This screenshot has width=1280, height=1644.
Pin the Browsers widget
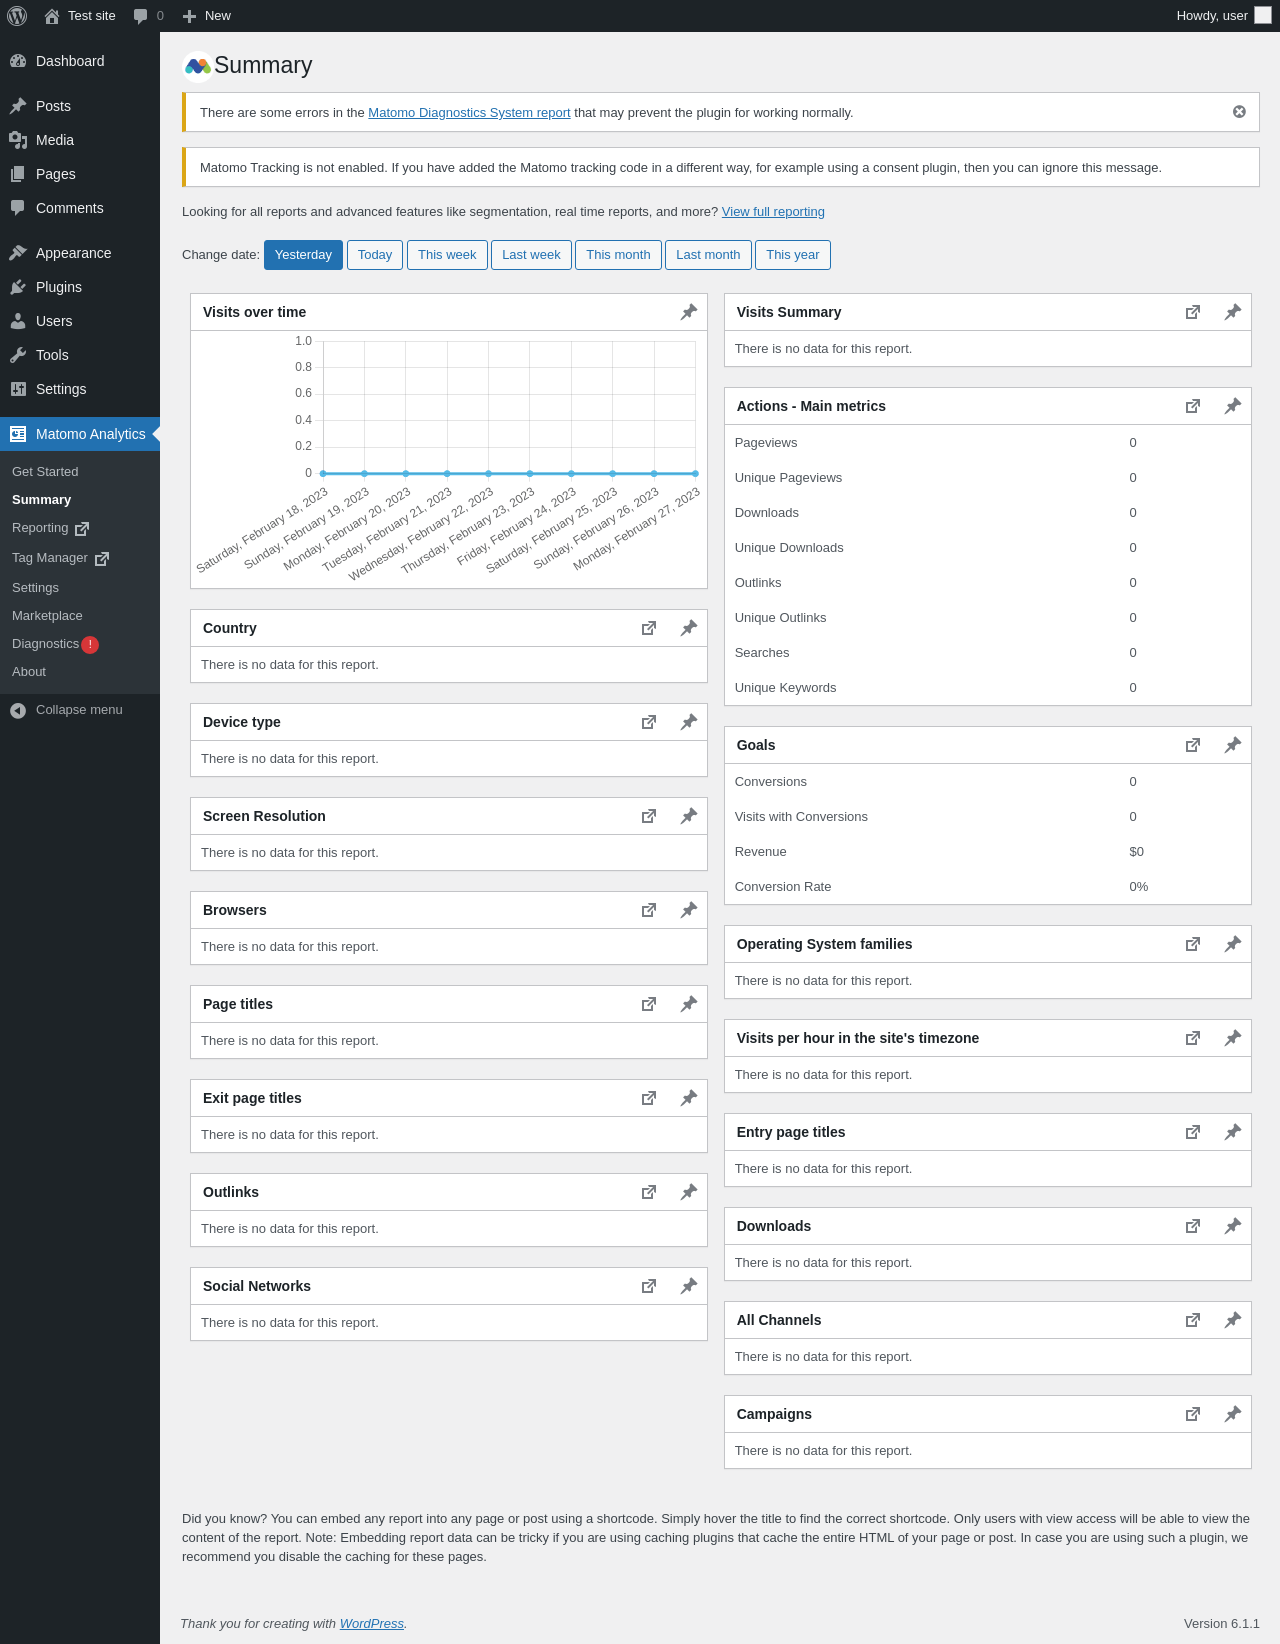(689, 910)
